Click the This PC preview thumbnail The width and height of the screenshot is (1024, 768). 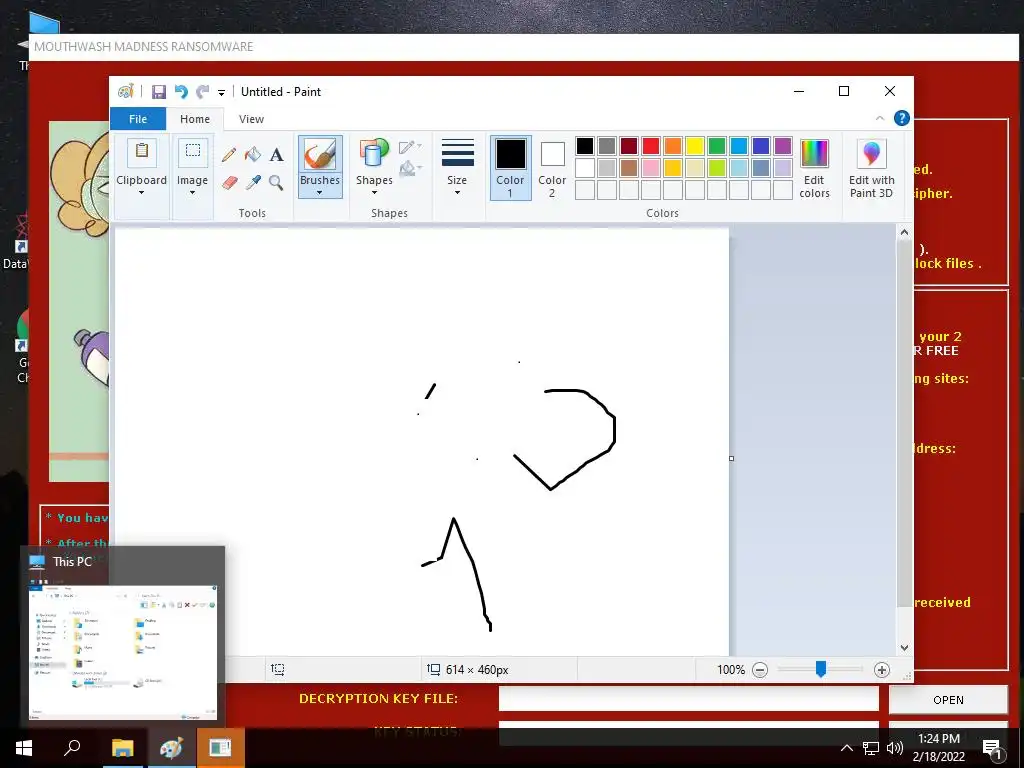[x=123, y=652]
